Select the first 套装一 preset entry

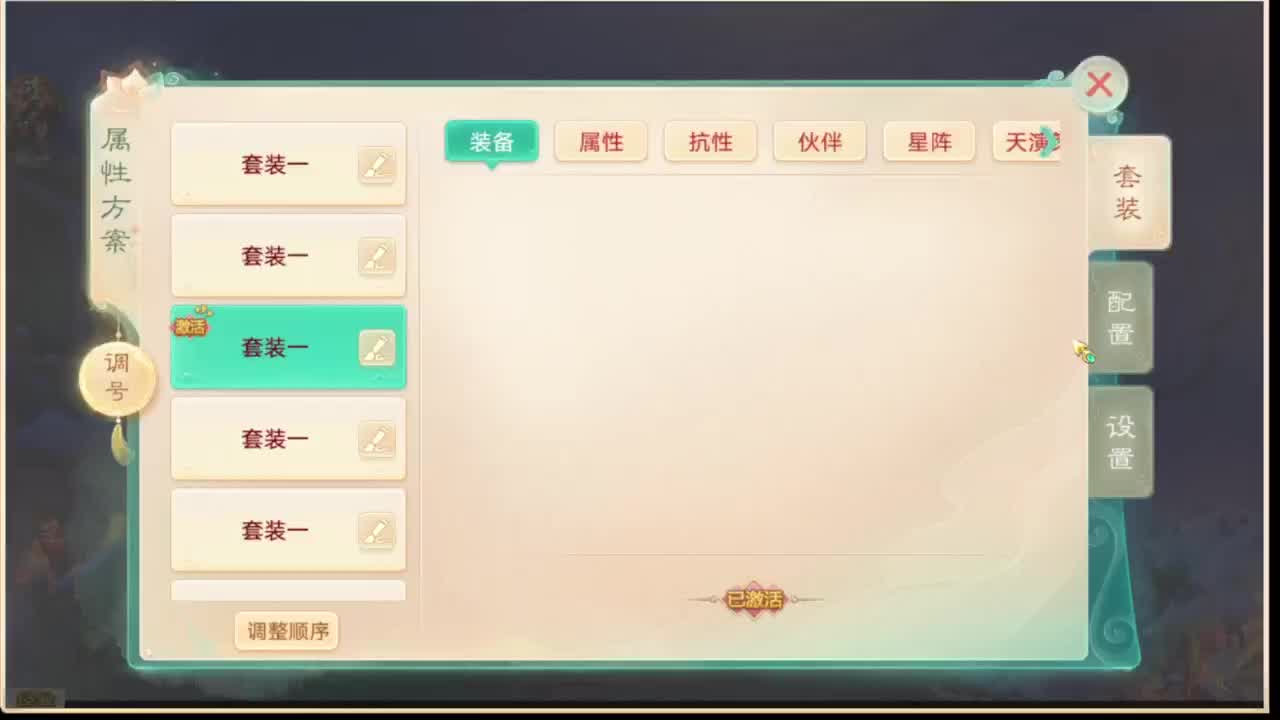tap(288, 165)
